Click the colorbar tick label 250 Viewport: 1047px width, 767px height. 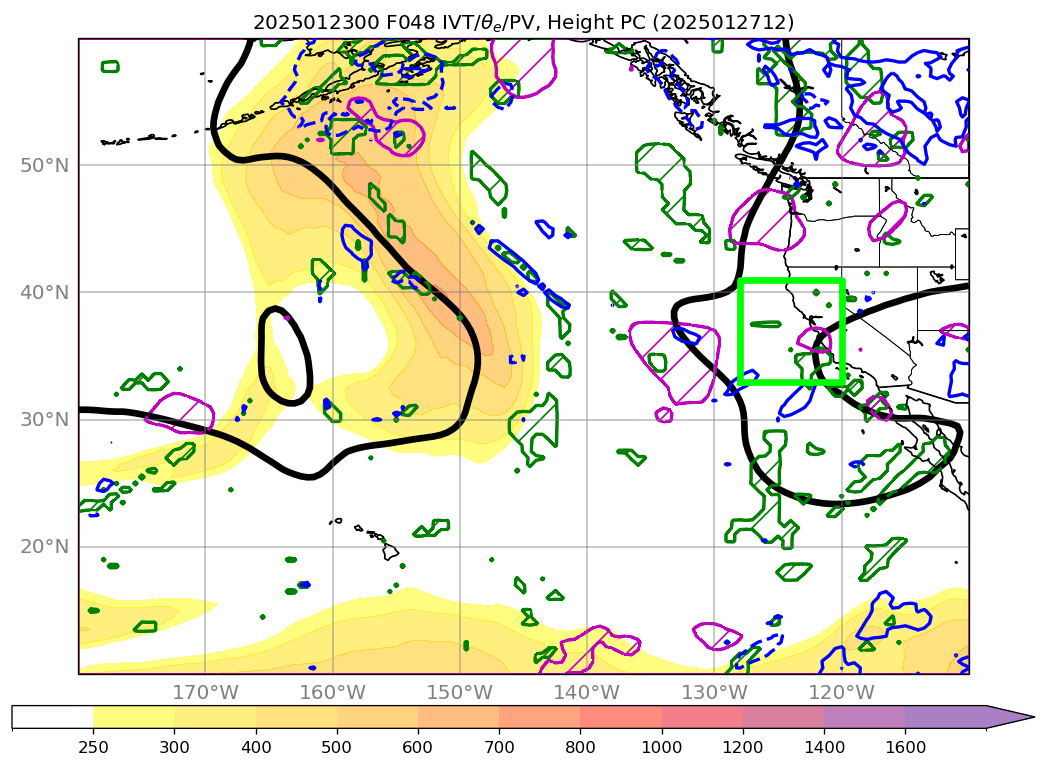[93, 747]
